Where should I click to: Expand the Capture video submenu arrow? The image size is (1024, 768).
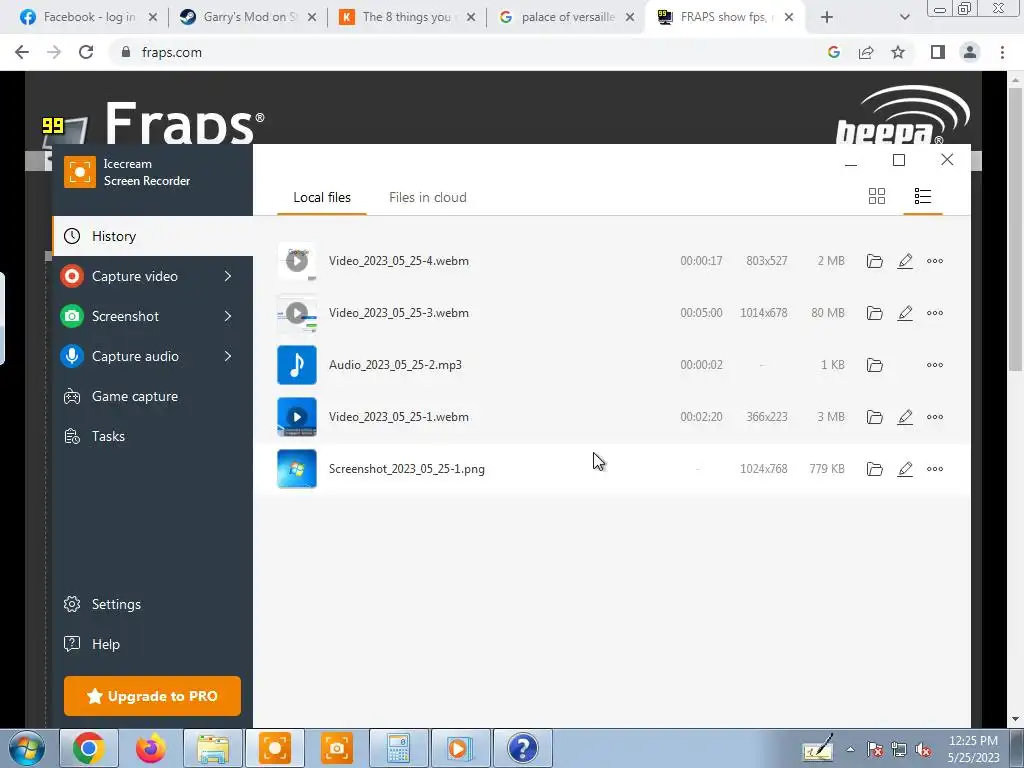point(228,276)
